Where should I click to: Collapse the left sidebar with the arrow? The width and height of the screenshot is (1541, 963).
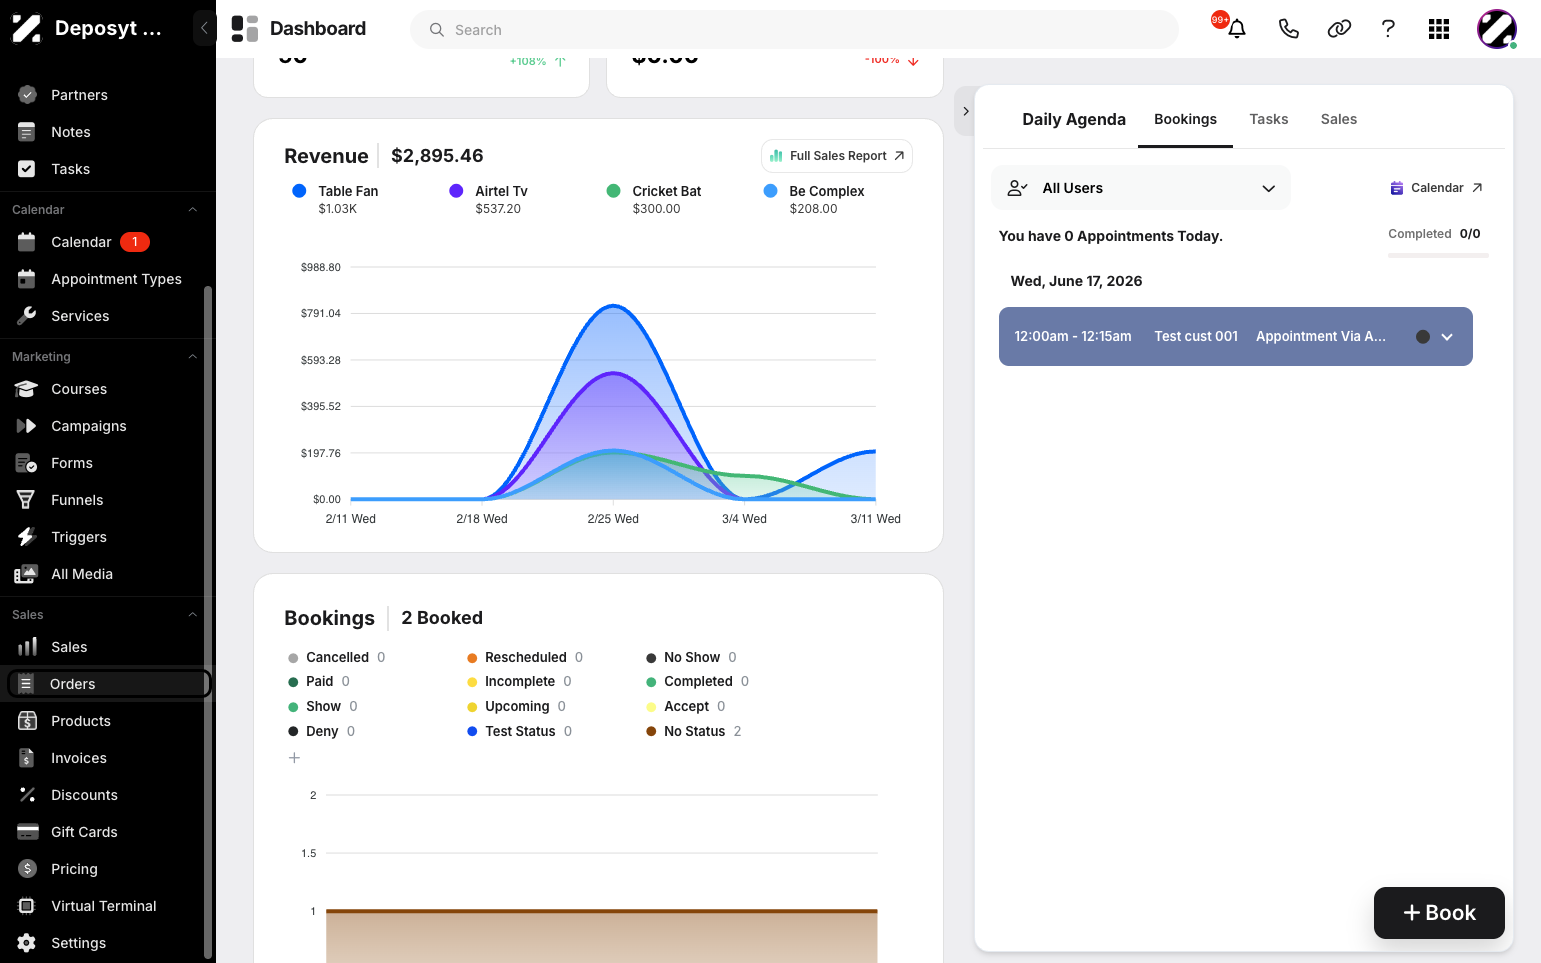pos(204,28)
